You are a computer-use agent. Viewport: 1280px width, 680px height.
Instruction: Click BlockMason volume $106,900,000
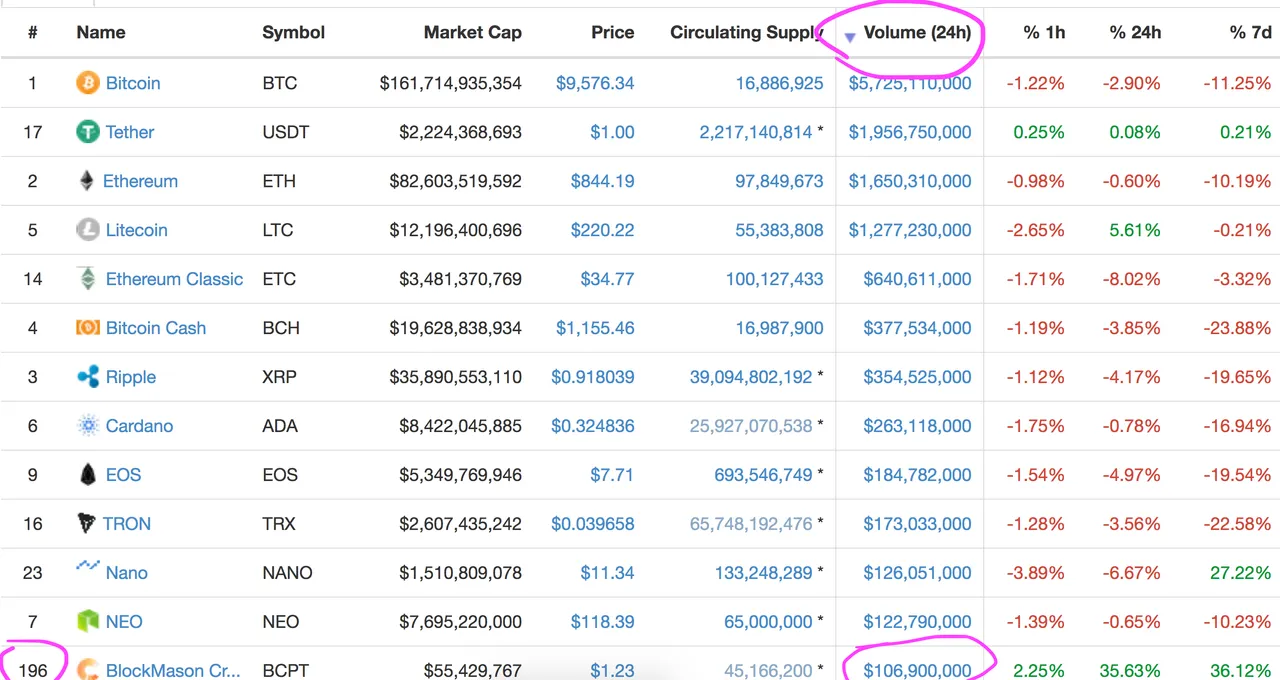click(917, 671)
